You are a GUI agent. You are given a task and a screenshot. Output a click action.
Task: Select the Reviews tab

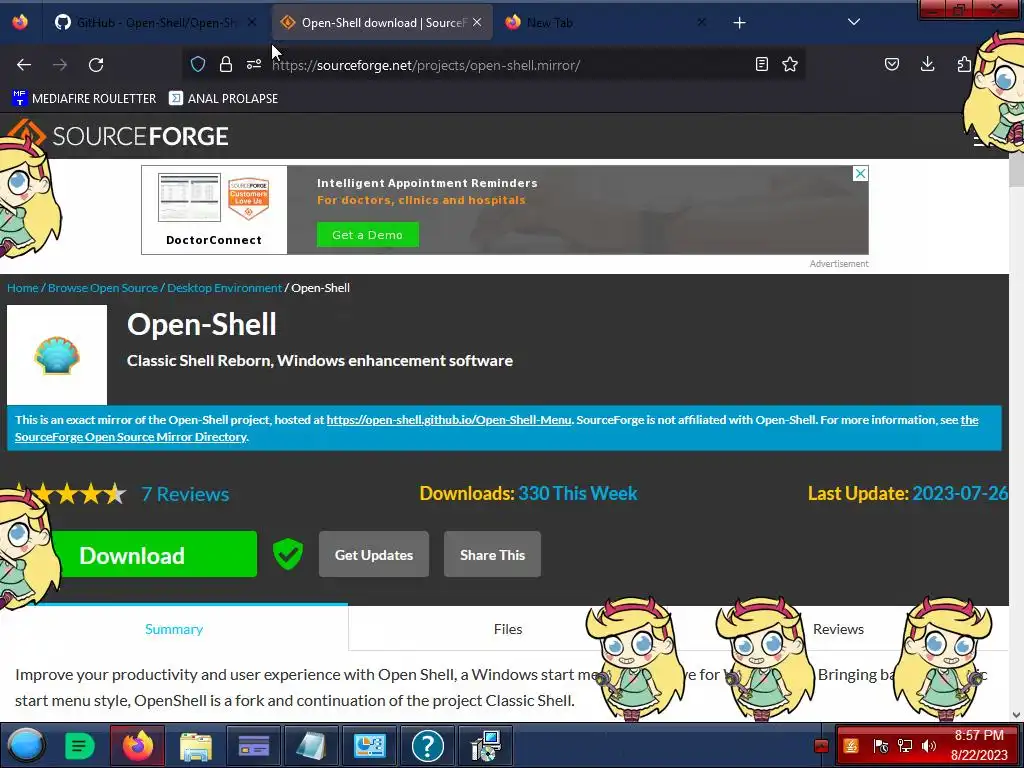839,629
